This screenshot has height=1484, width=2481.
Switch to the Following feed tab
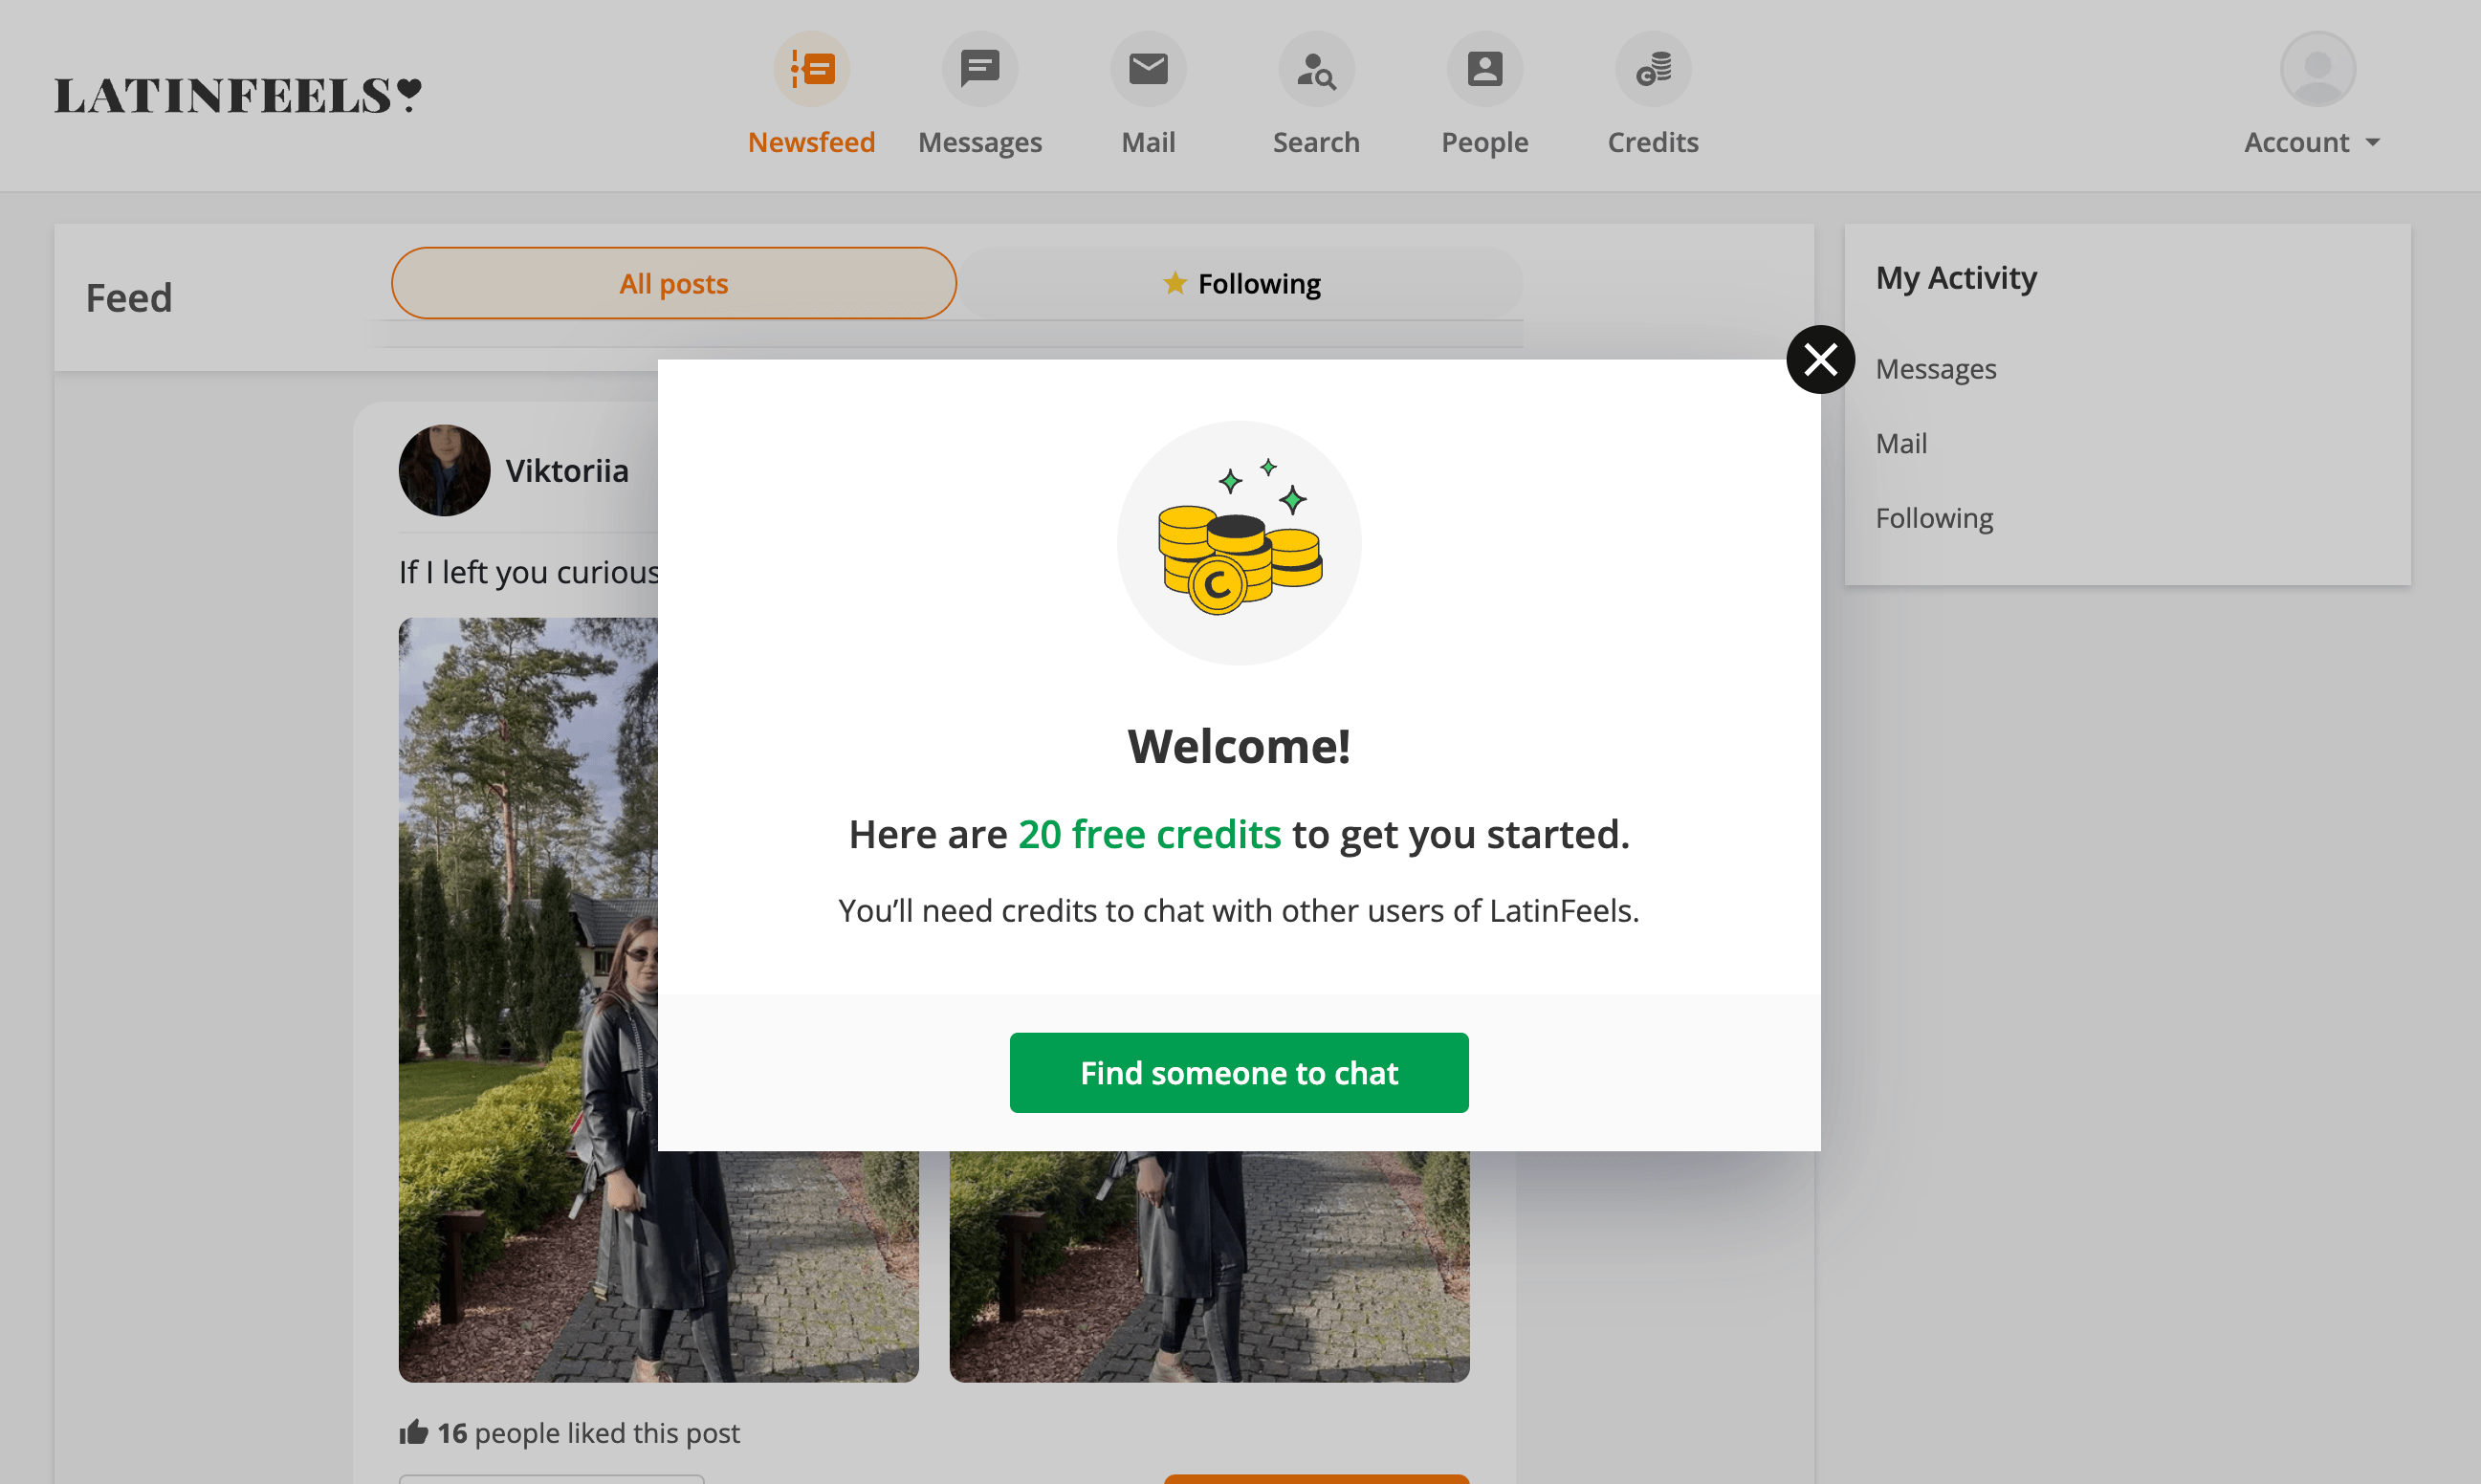(x=1241, y=283)
